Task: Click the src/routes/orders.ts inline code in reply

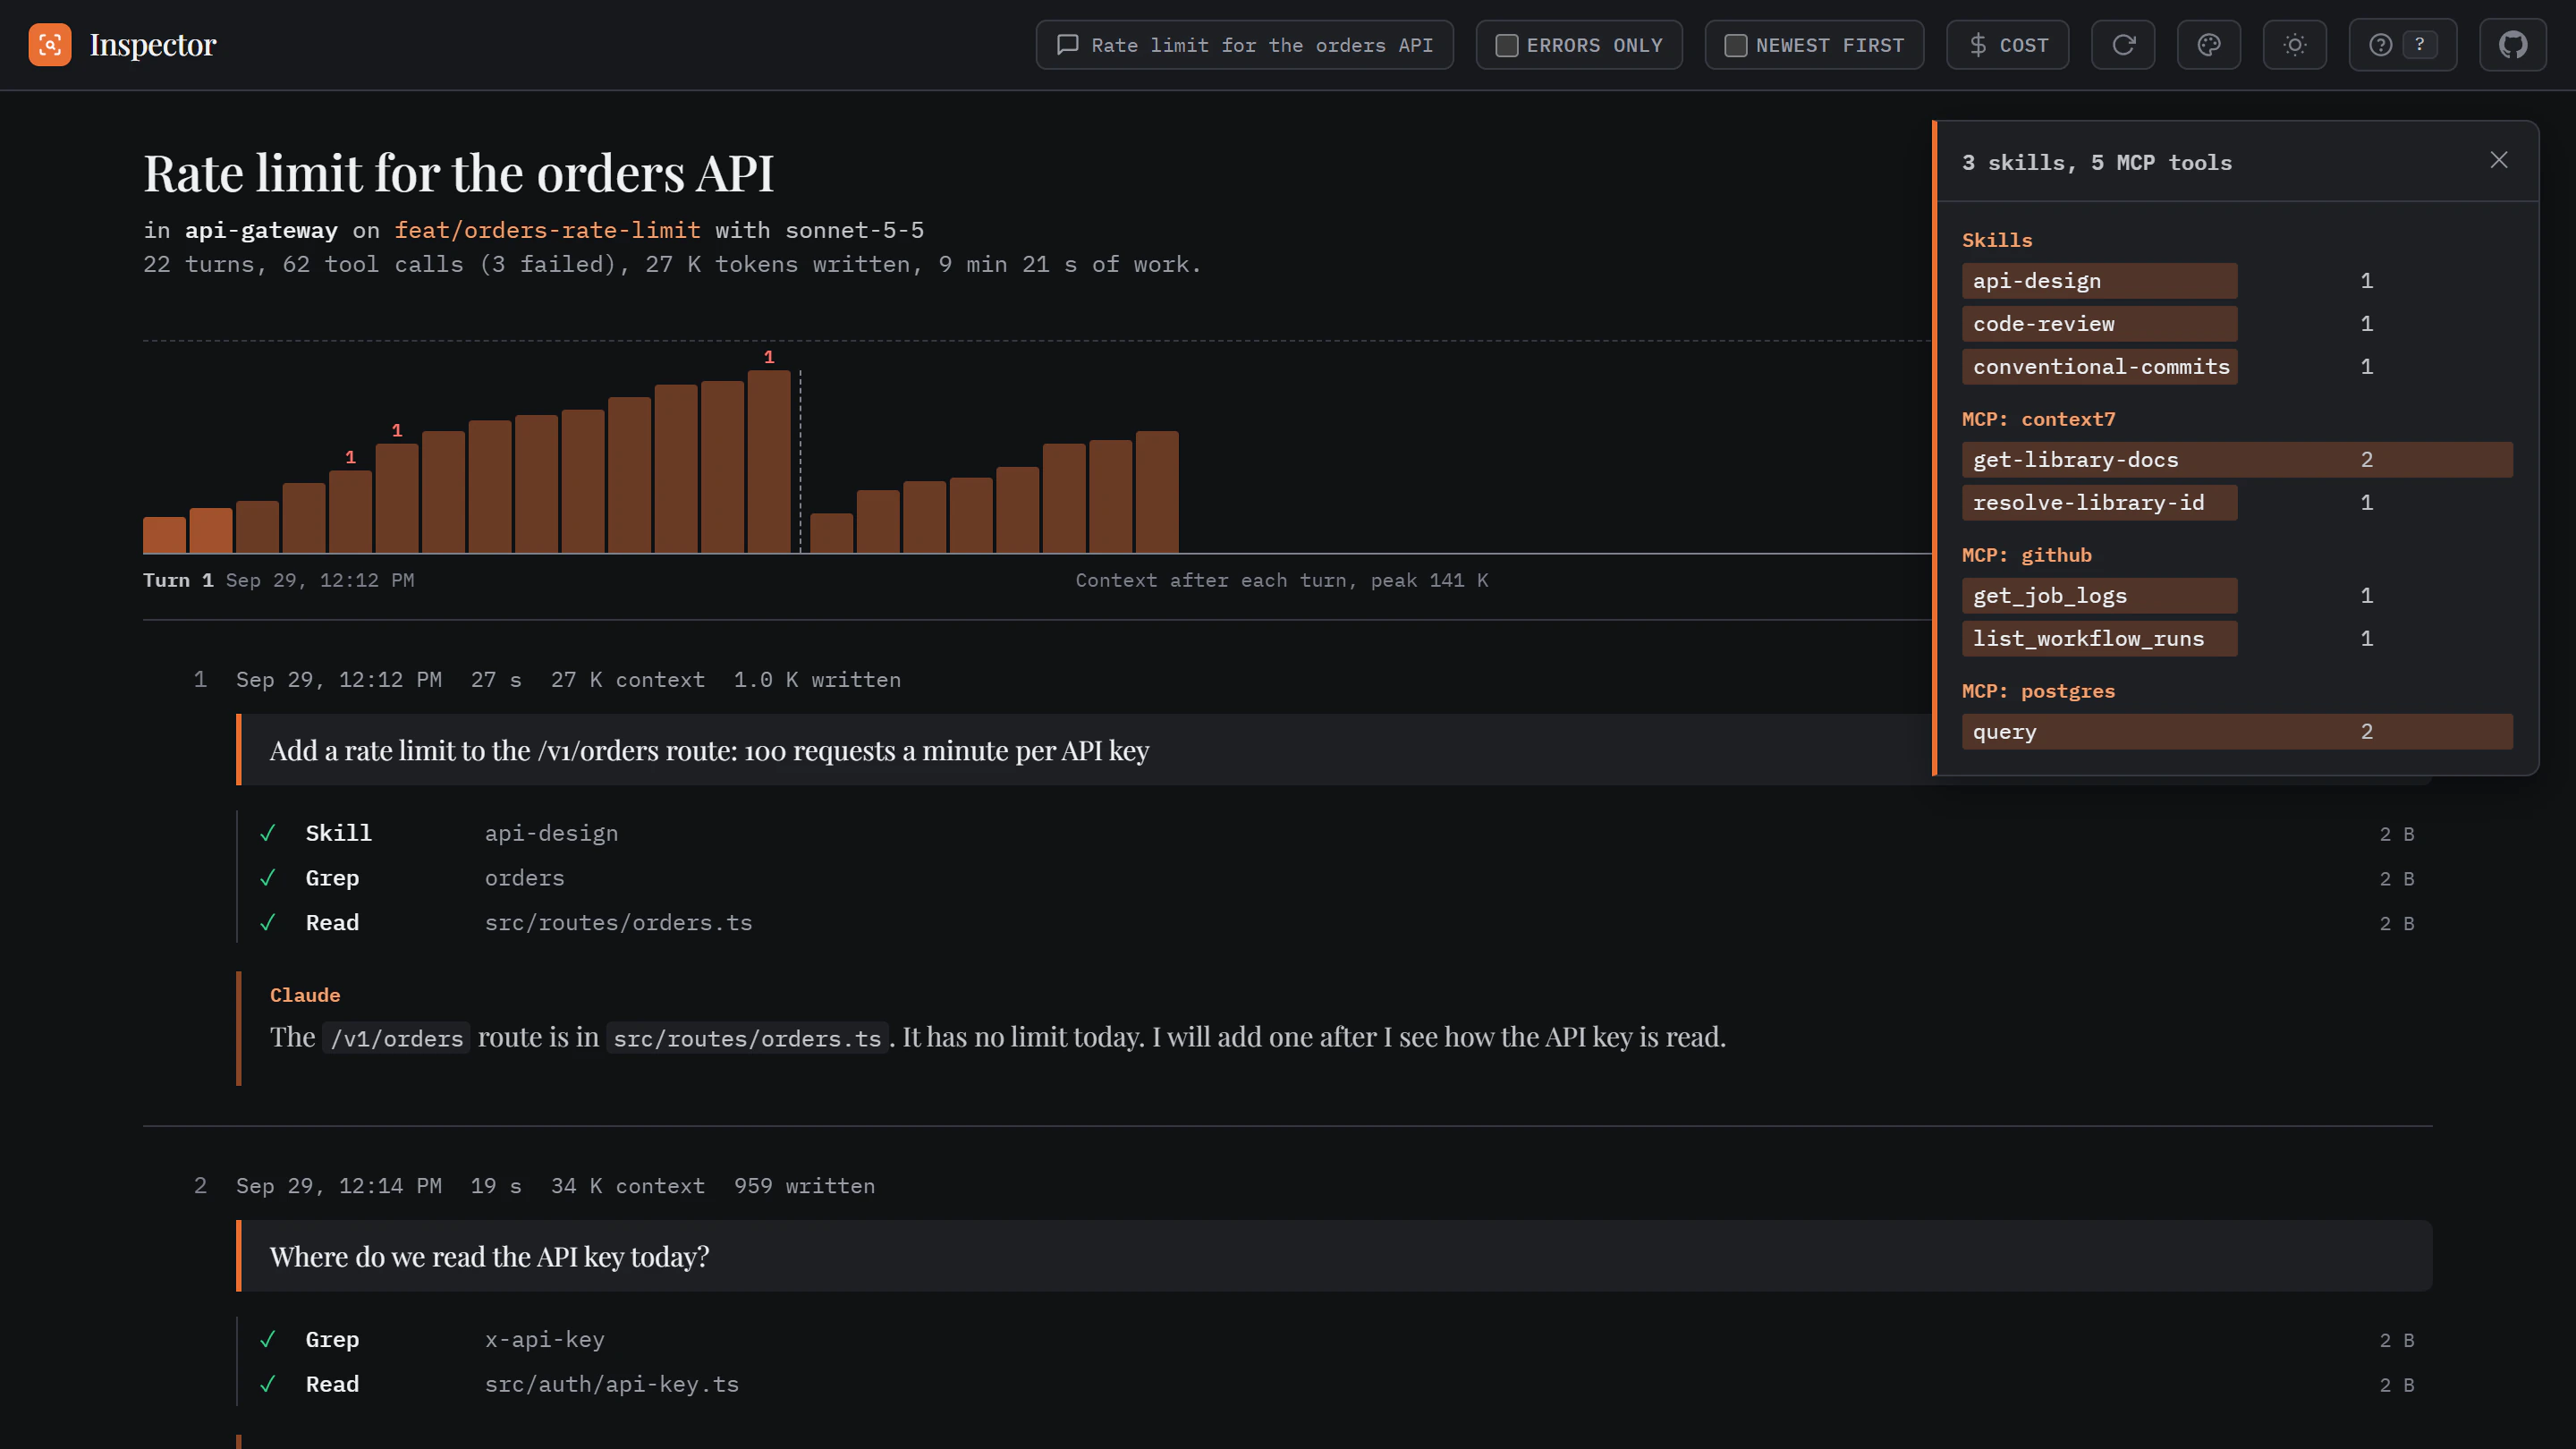Action: pos(747,1039)
